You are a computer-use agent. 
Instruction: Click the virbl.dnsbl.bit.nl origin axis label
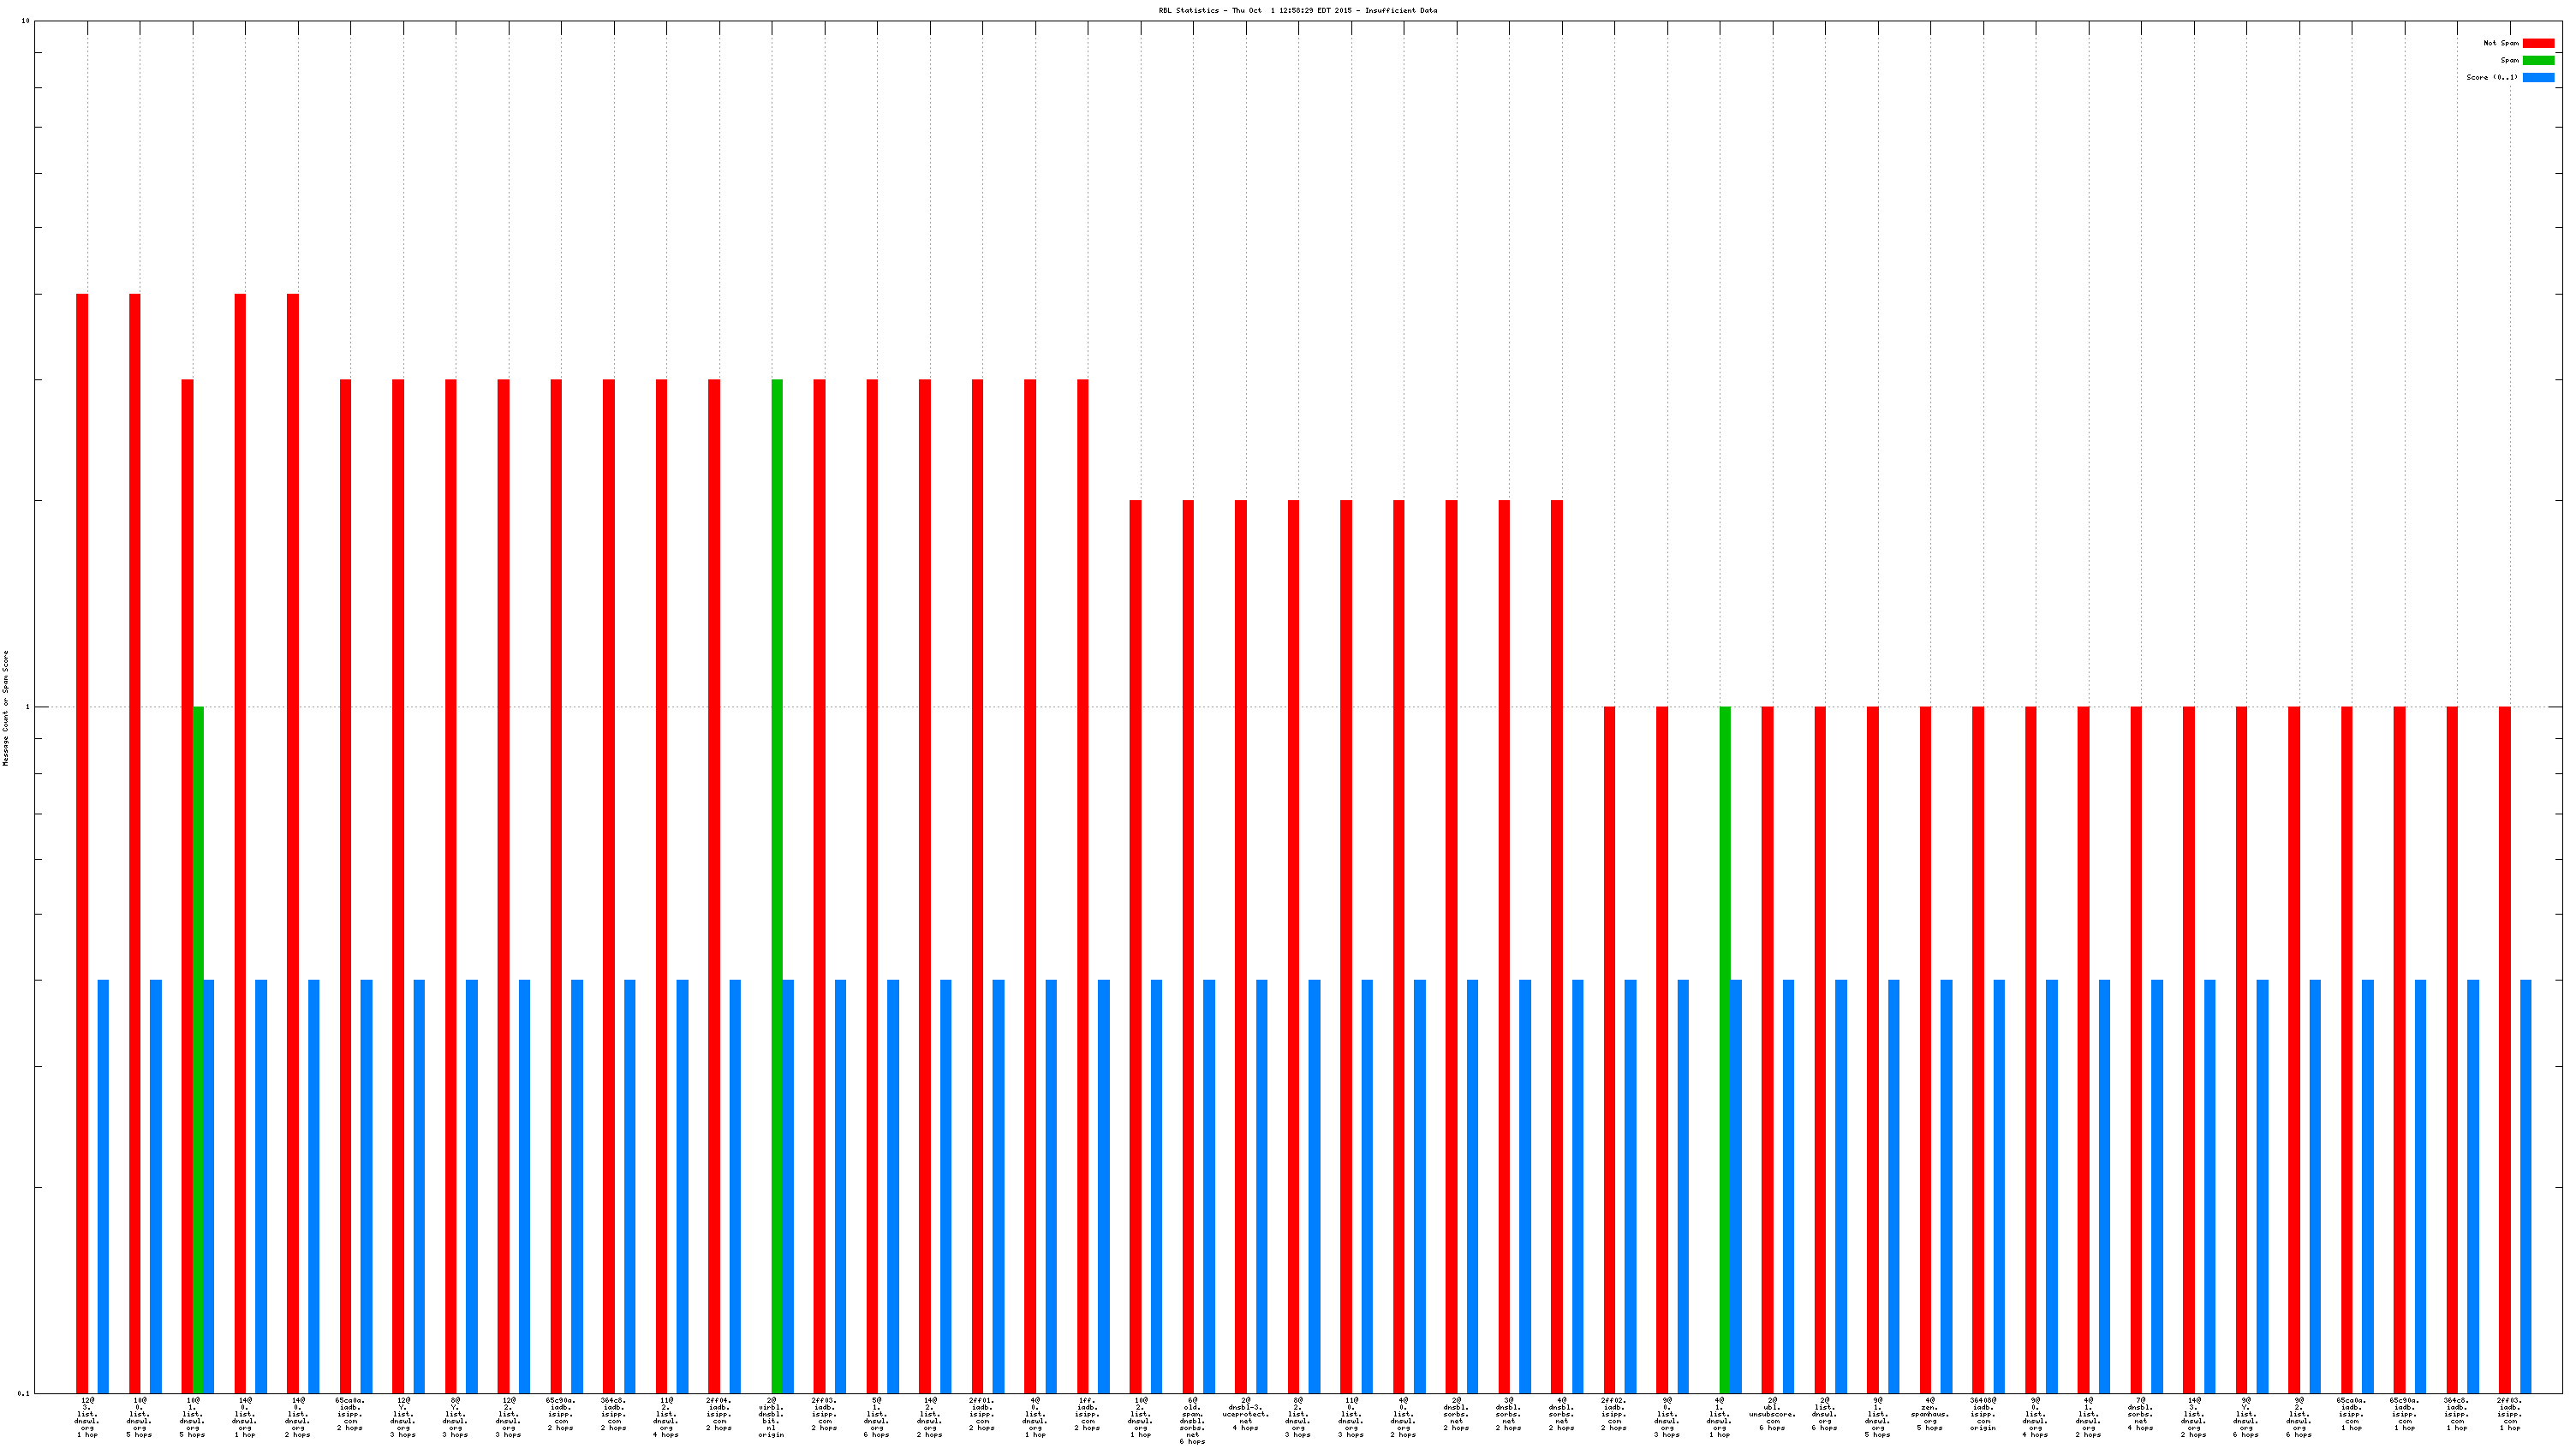pyautogui.click(x=771, y=1417)
